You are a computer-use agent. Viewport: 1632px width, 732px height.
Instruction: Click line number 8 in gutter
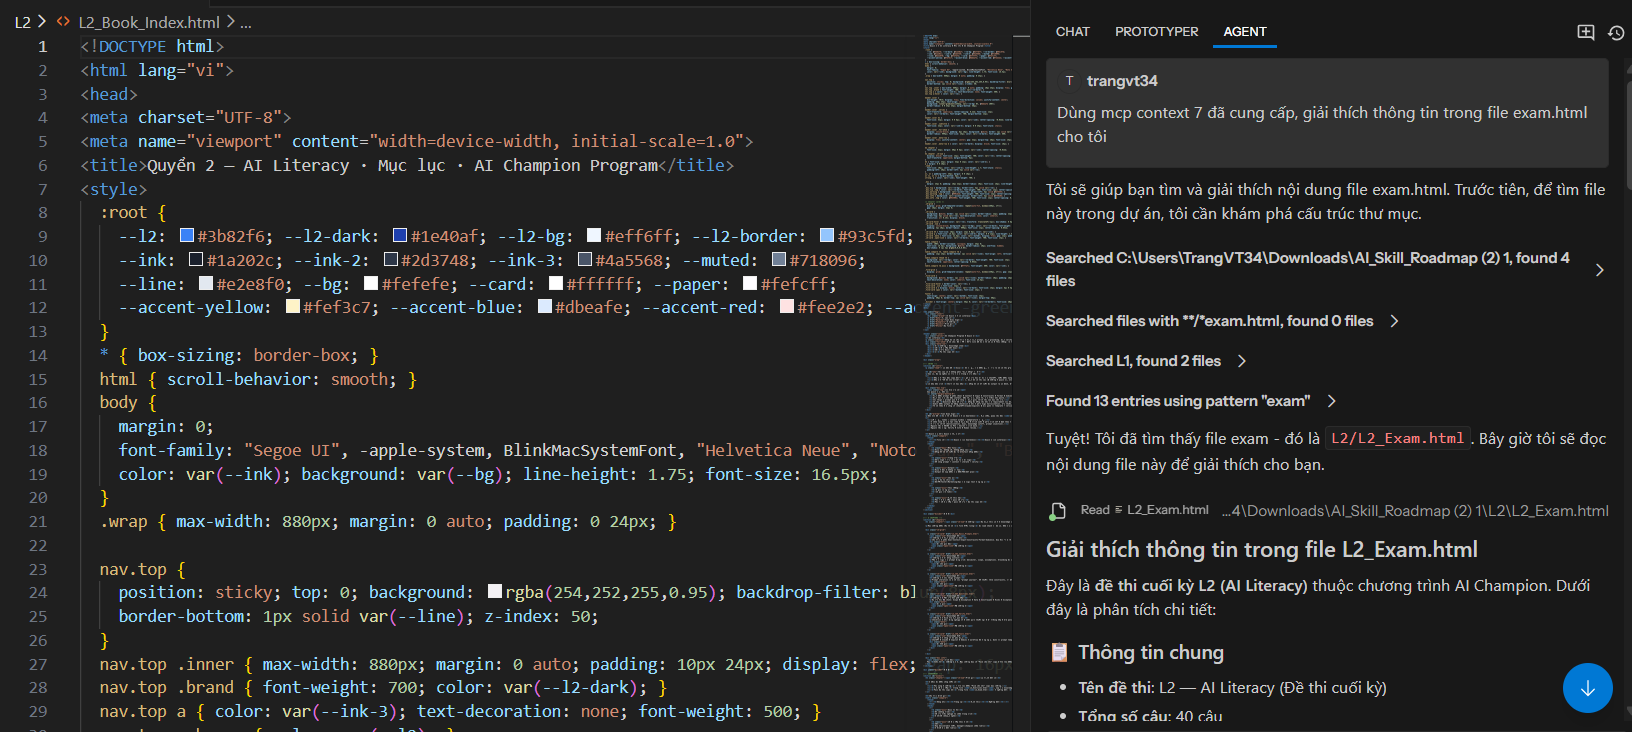click(x=43, y=212)
